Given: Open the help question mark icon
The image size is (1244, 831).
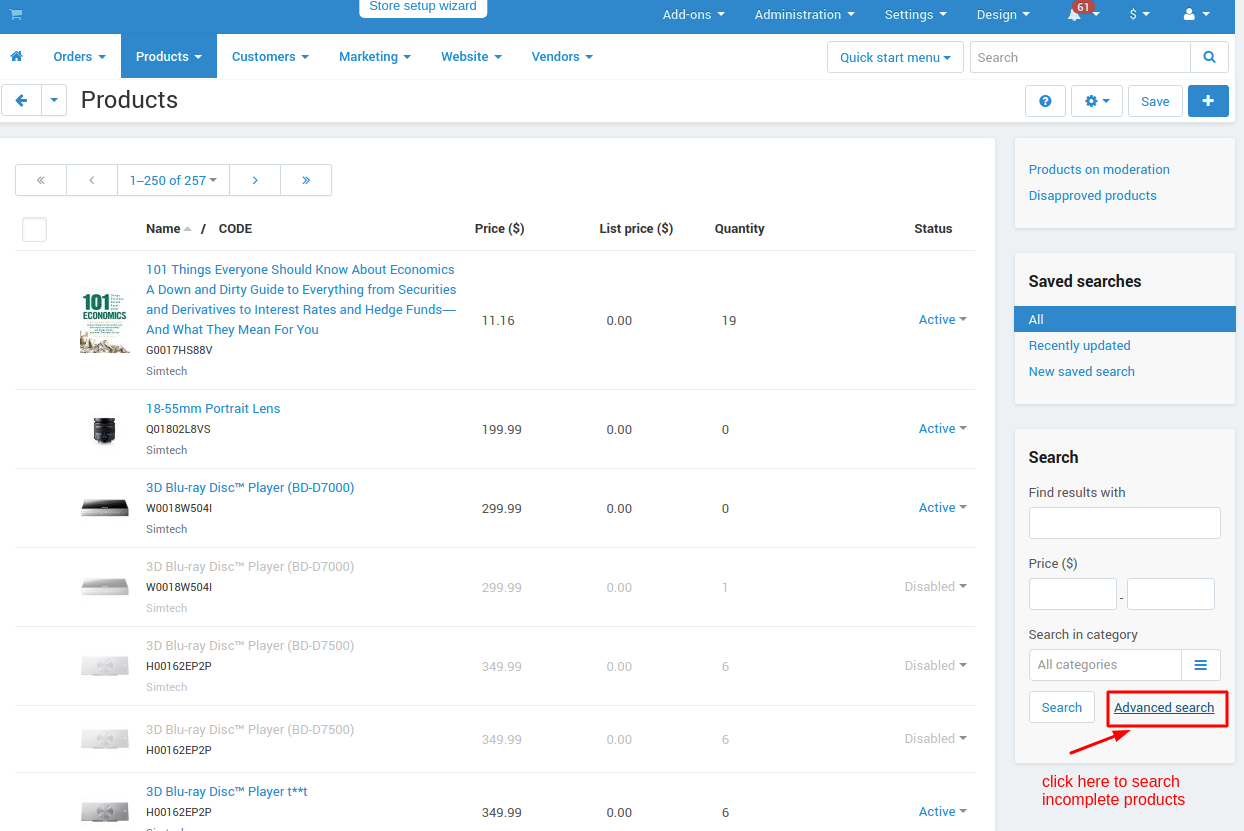Looking at the screenshot, I should point(1045,101).
